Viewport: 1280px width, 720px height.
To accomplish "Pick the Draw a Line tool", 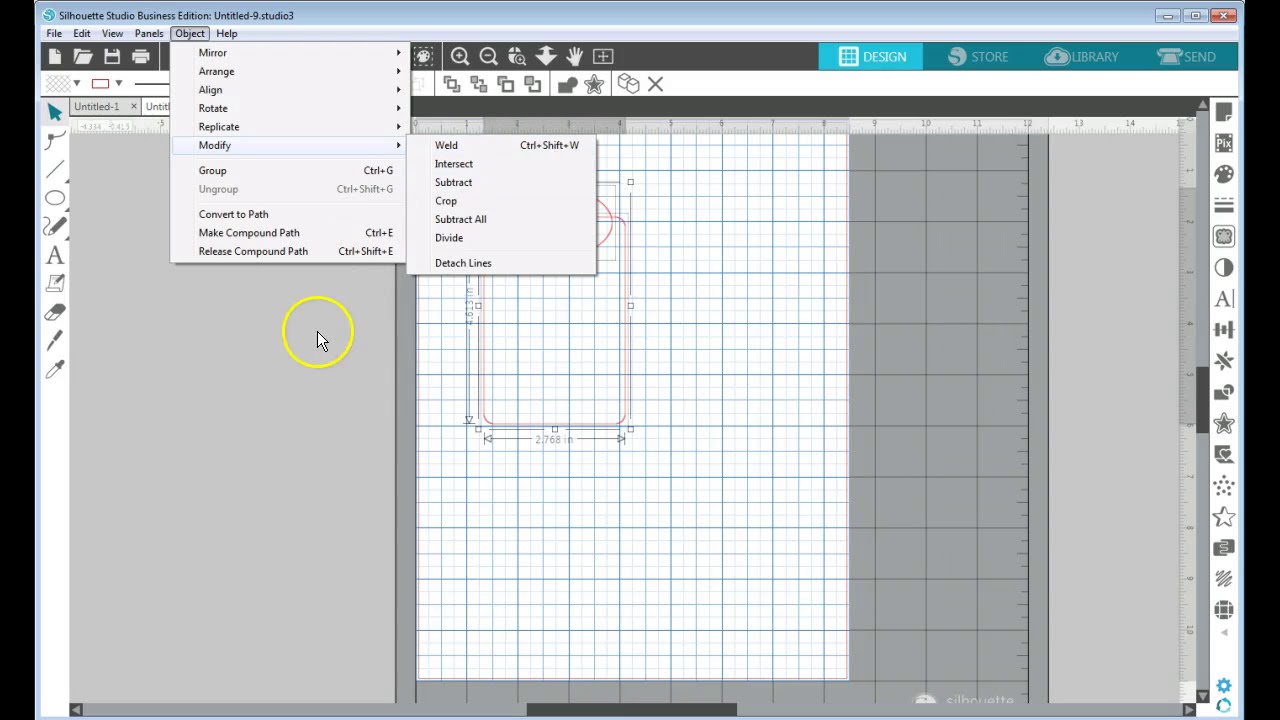I will 55,169.
